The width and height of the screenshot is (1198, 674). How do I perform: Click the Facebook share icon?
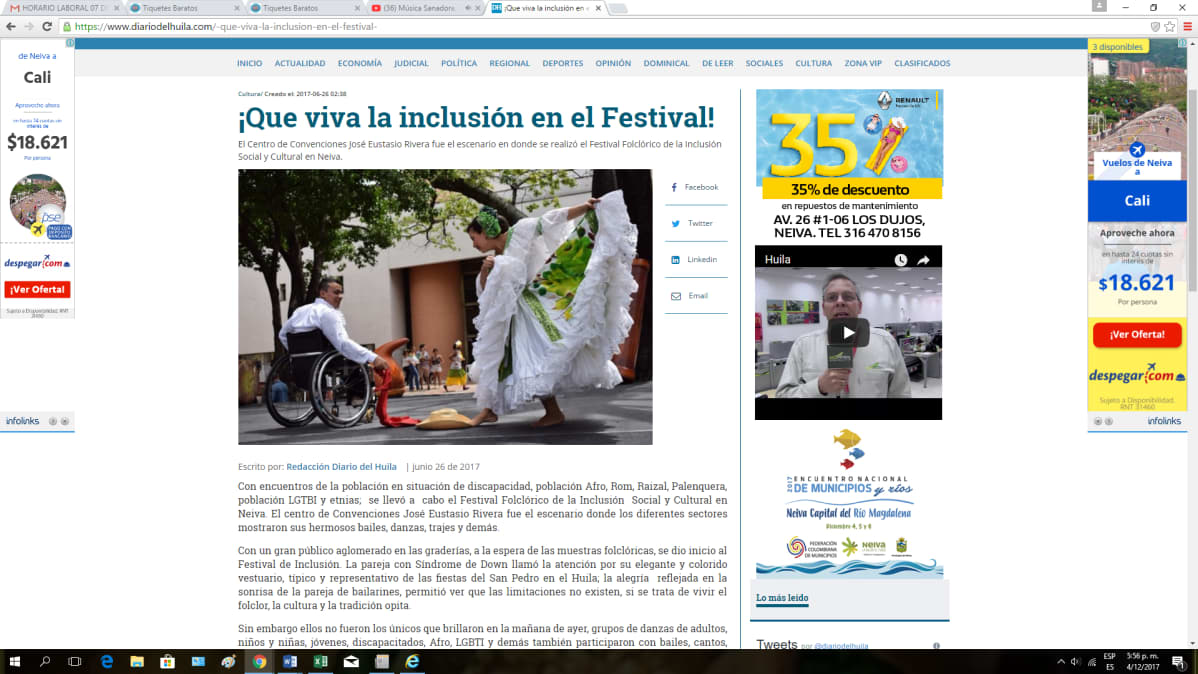coord(674,187)
